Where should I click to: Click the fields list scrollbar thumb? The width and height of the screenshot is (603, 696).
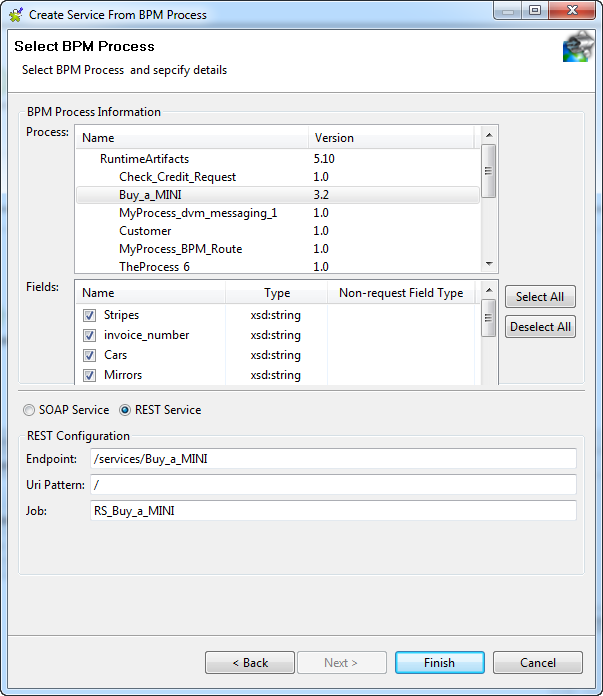click(489, 318)
